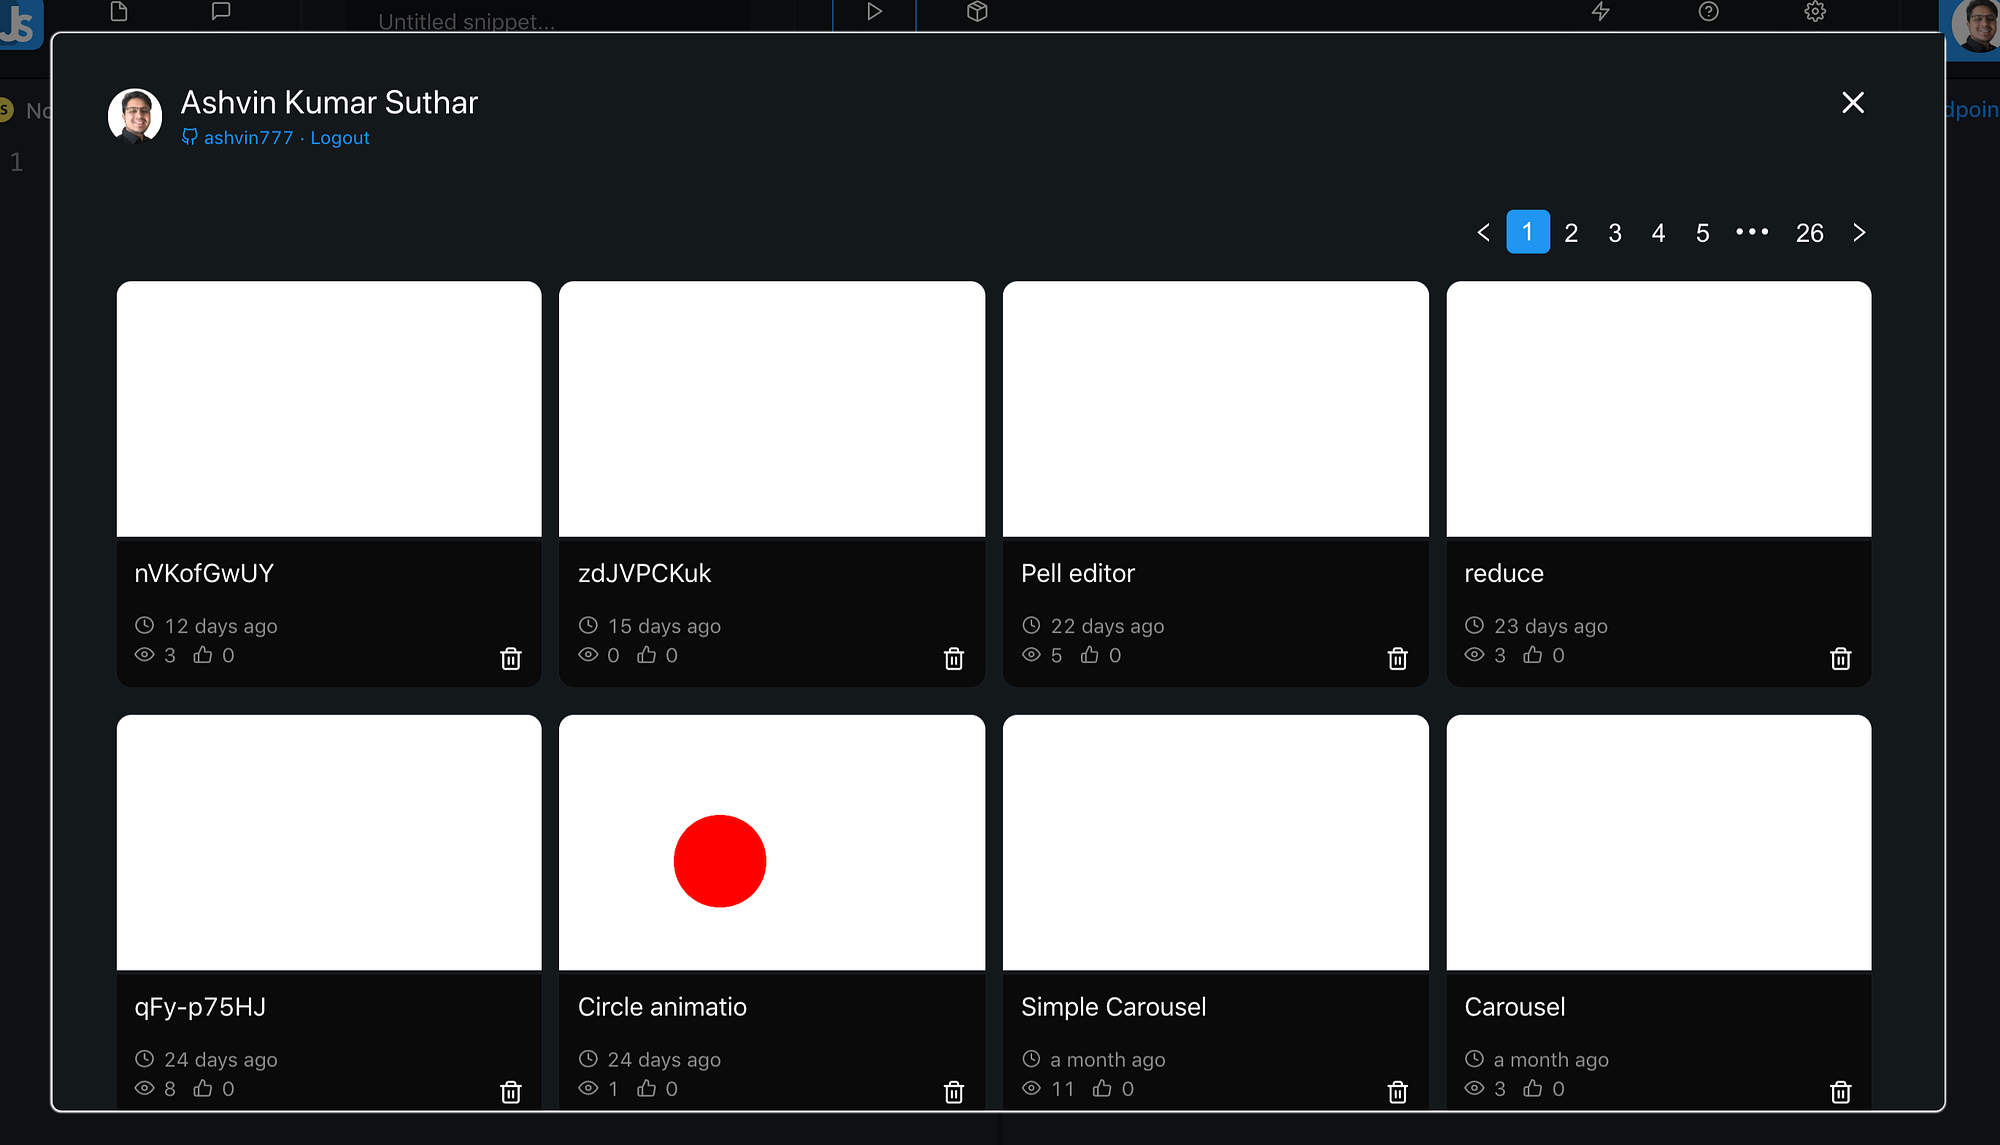Click the package box icon beside Run

[x=976, y=13]
